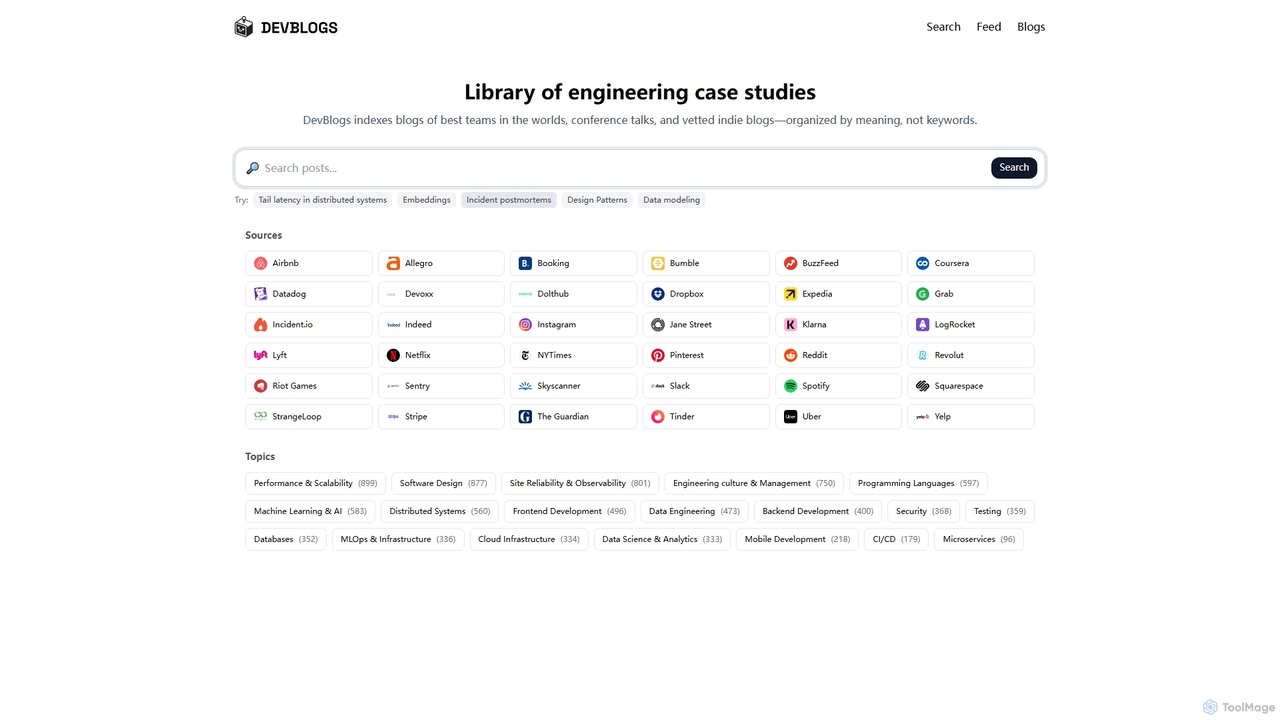Try the Data modeling suggestion chip
Image resolution: width=1280 pixels, height=720 pixels.
click(x=672, y=200)
